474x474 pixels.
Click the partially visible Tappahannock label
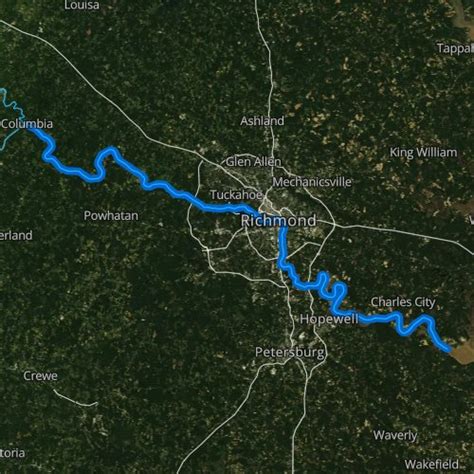455,48
